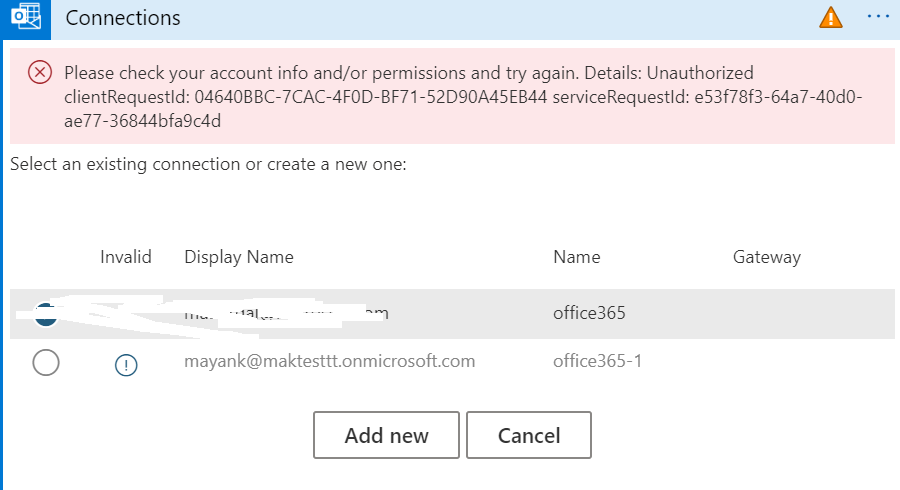Select mayank@maktesttt.onmicrosoft.com display name
Viewport: 900px width, 490px height.
(329, 361)
